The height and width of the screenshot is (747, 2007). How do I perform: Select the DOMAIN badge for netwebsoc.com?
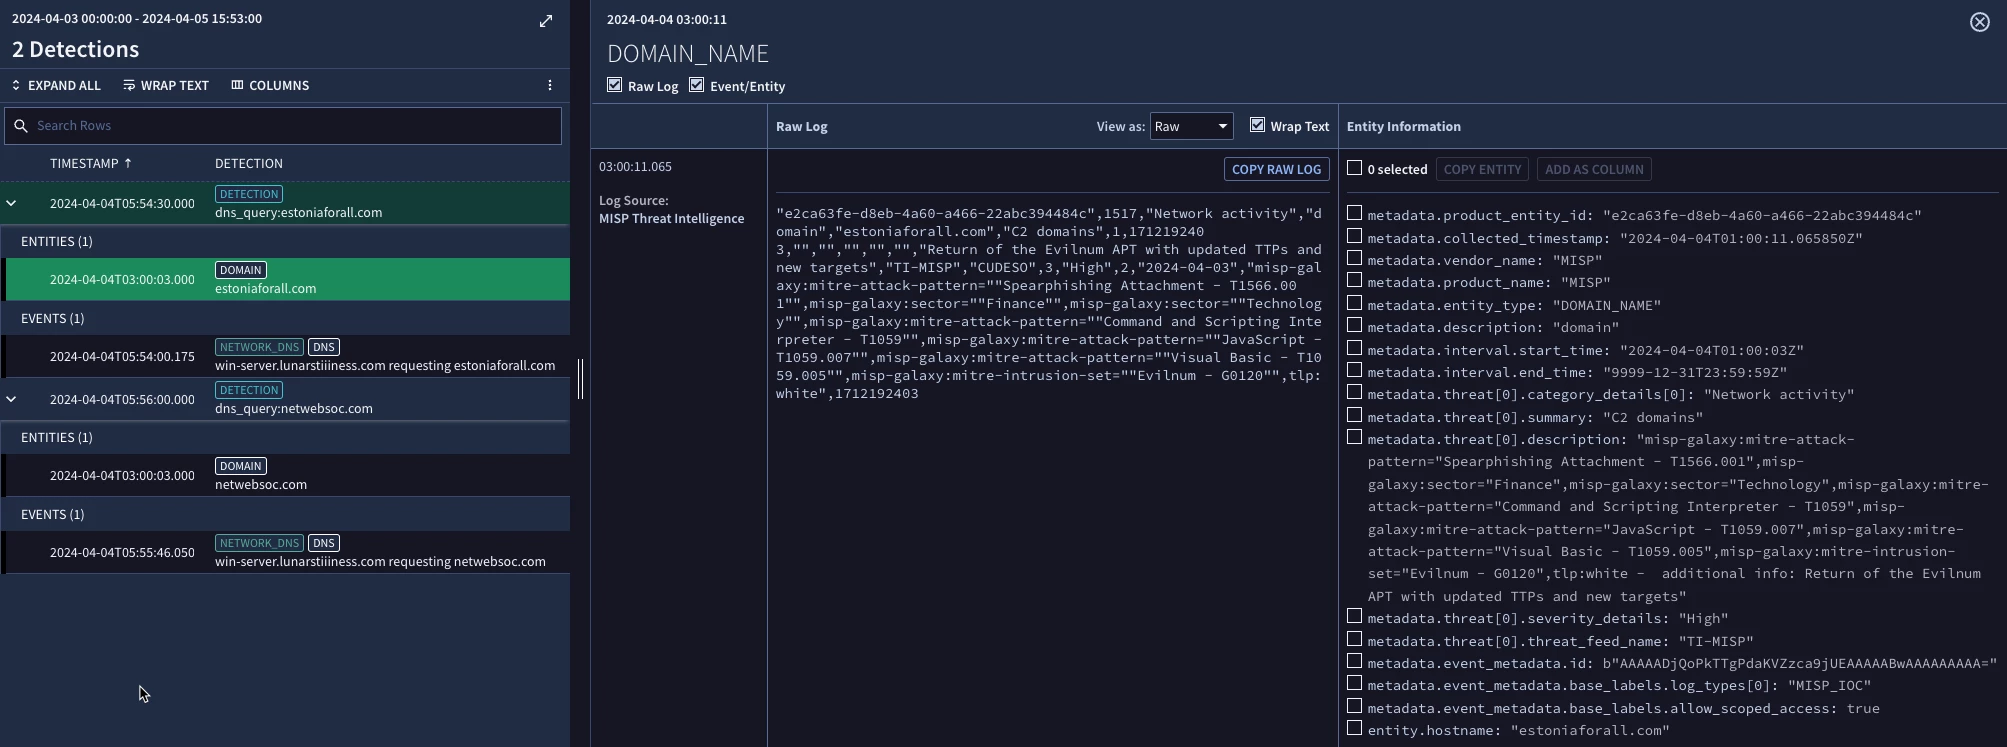pyautogui.click(x=241, y=466)
